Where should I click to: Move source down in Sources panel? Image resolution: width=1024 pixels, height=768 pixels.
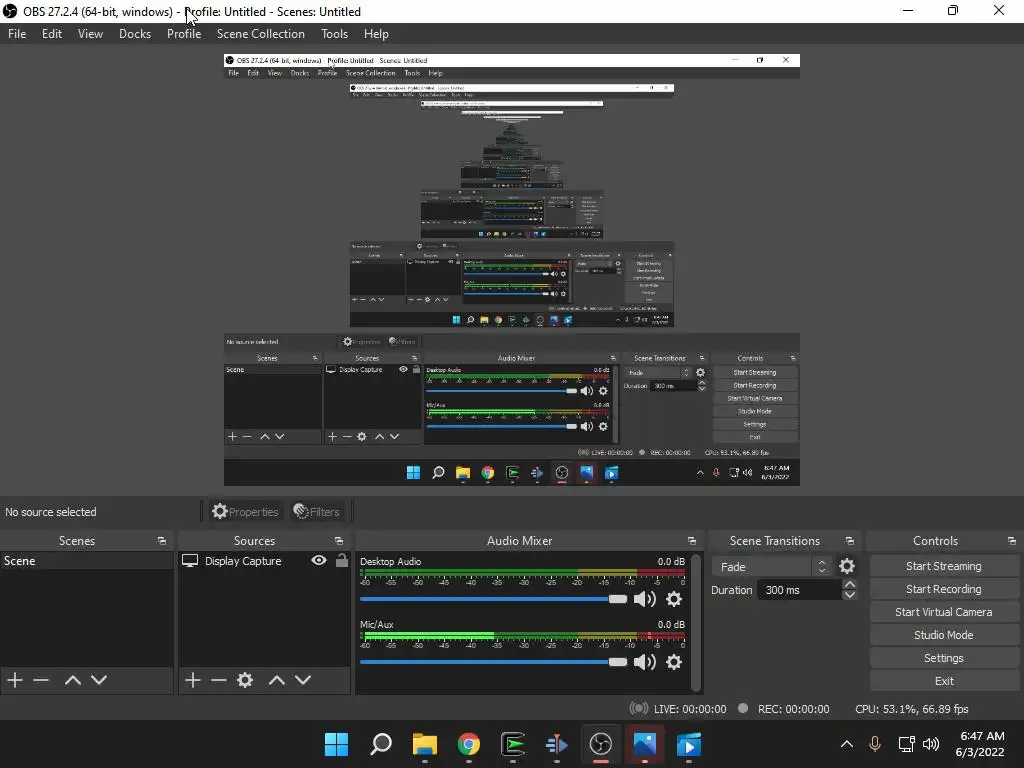tap(303, 680)
